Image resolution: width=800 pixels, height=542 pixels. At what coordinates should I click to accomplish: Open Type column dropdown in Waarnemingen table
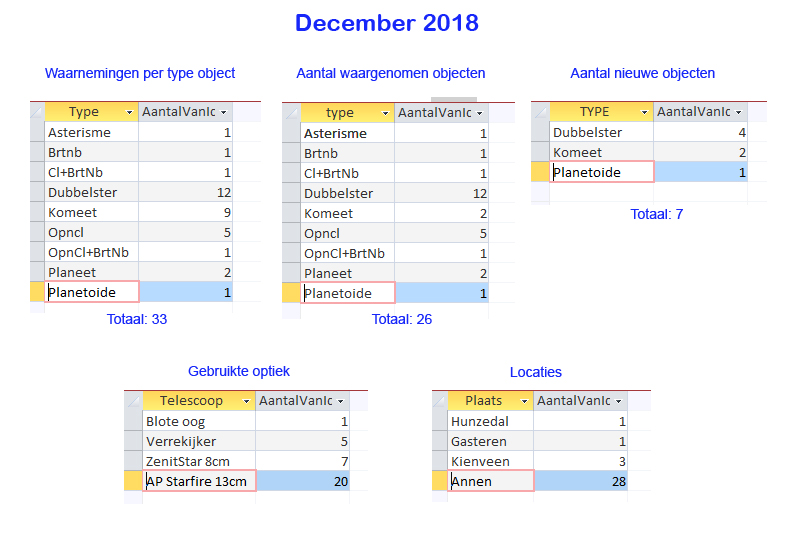(130, 112)
